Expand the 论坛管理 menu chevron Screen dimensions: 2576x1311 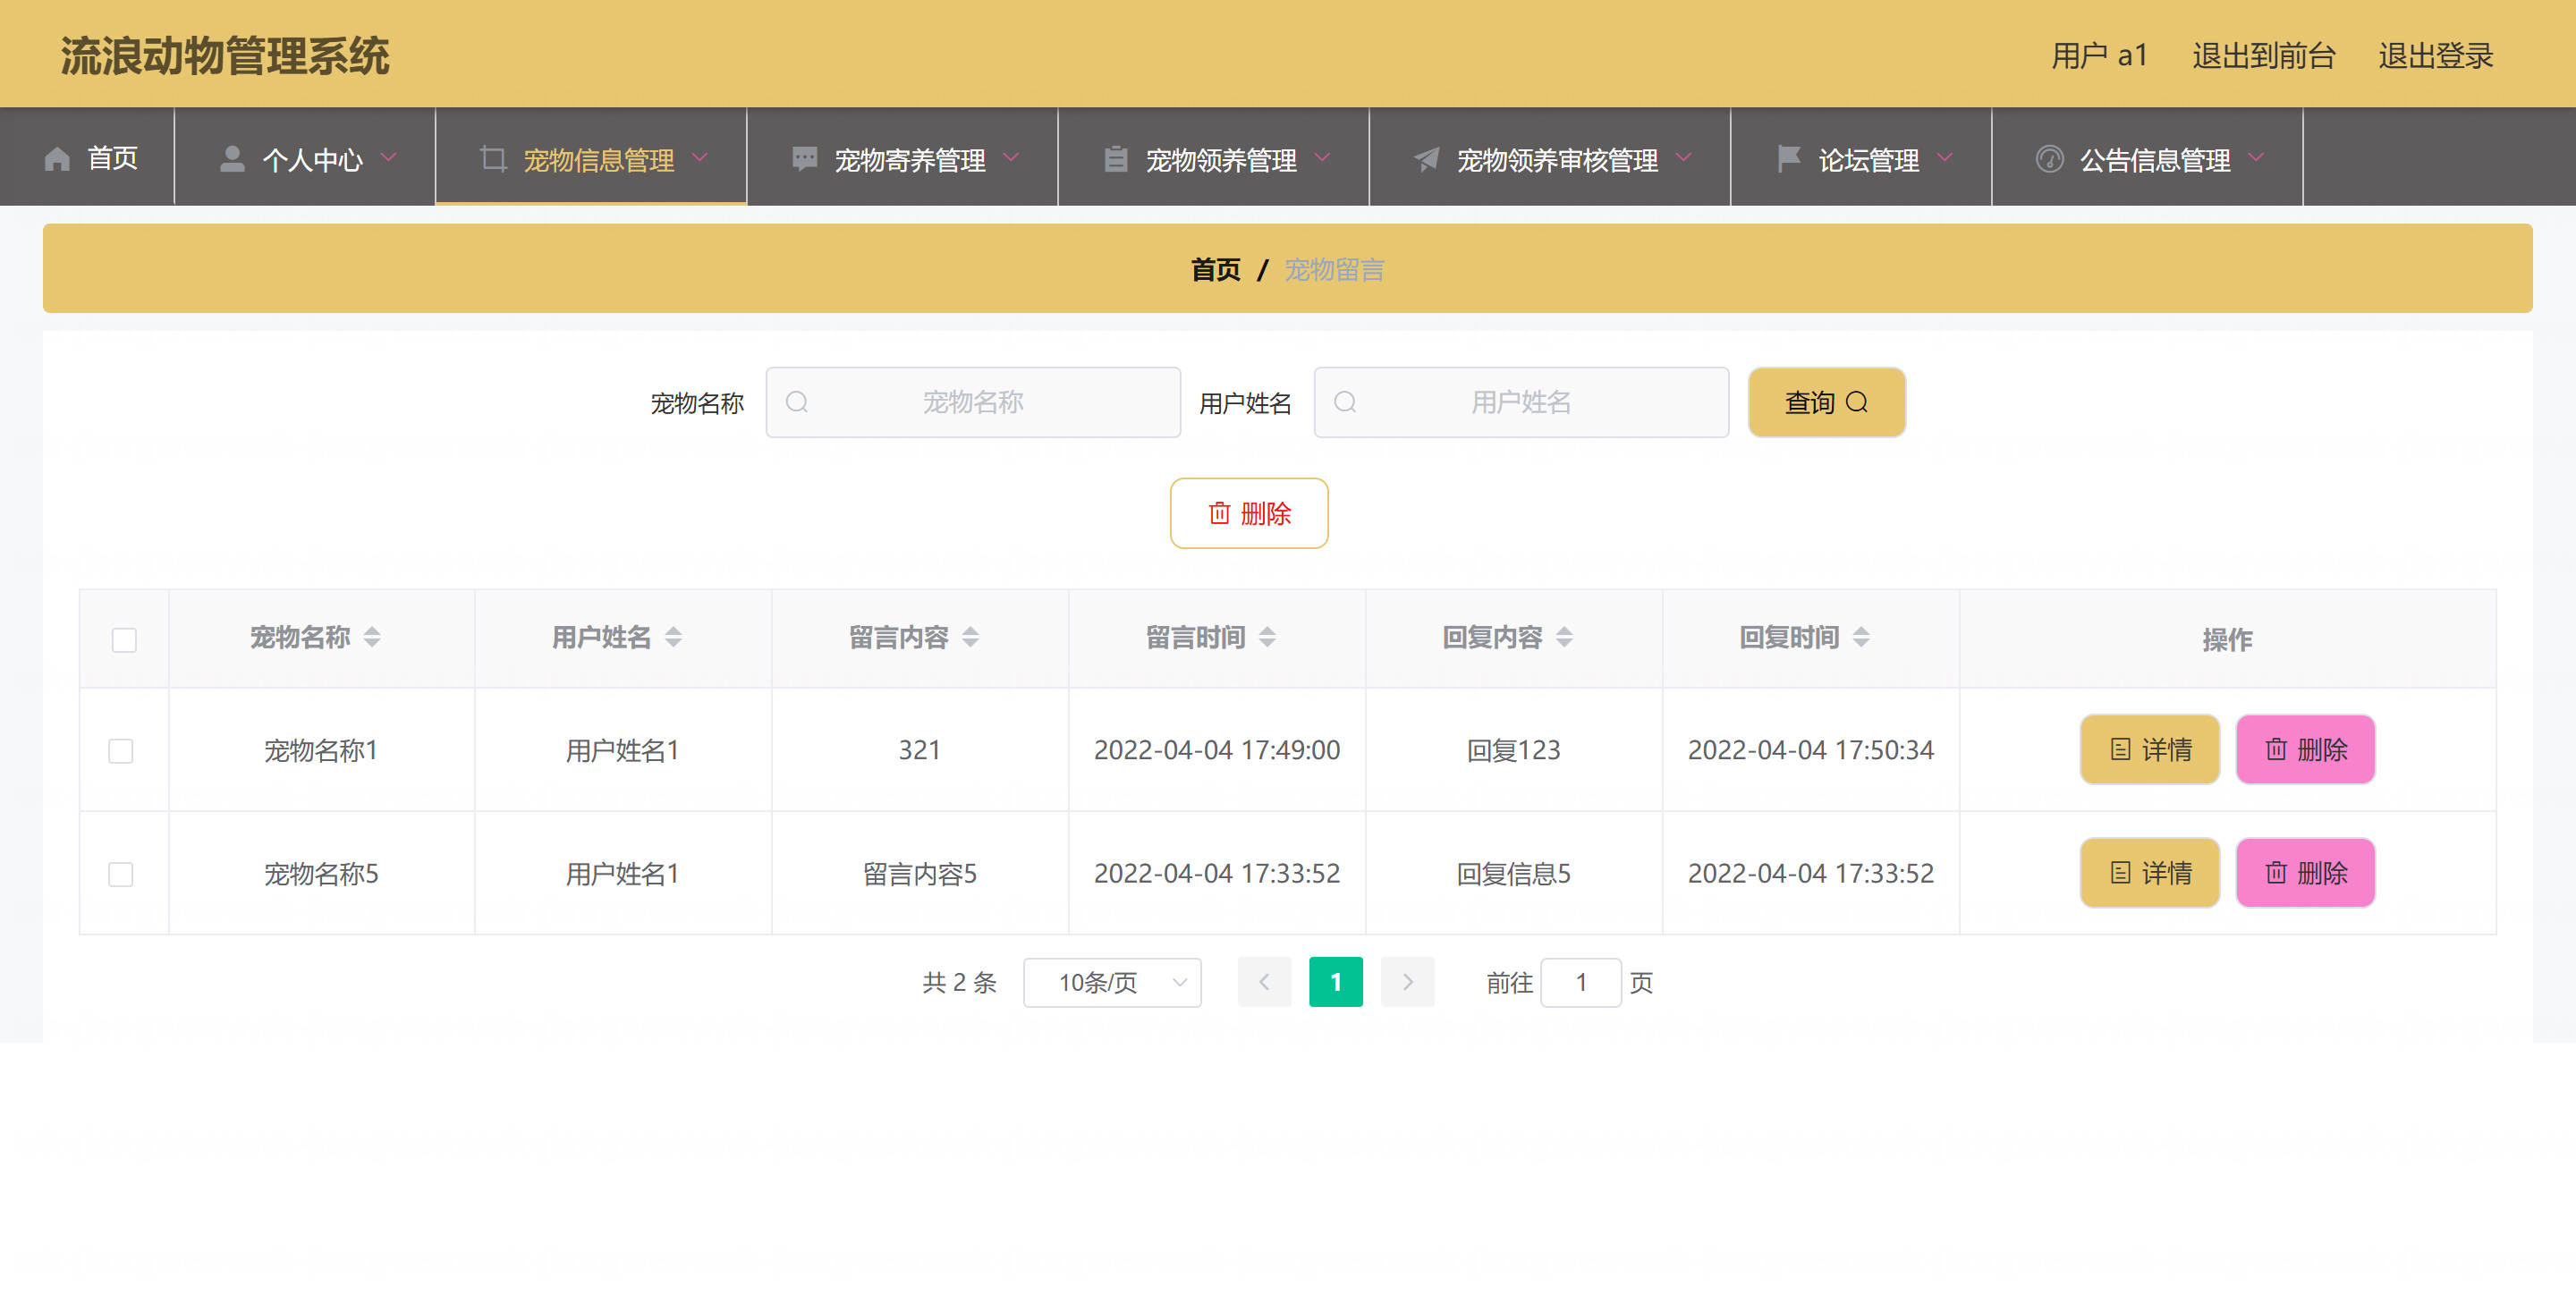[x=1945, y=158]
